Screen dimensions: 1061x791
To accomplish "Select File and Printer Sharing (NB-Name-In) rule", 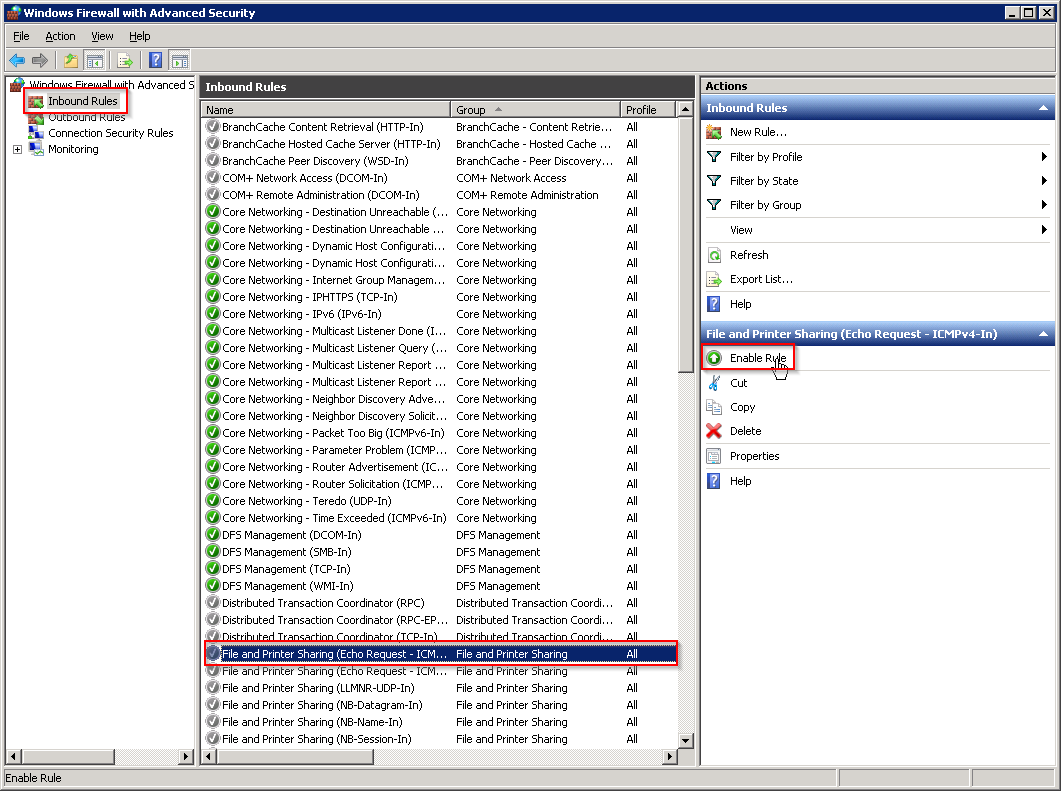I will (439, 722).
